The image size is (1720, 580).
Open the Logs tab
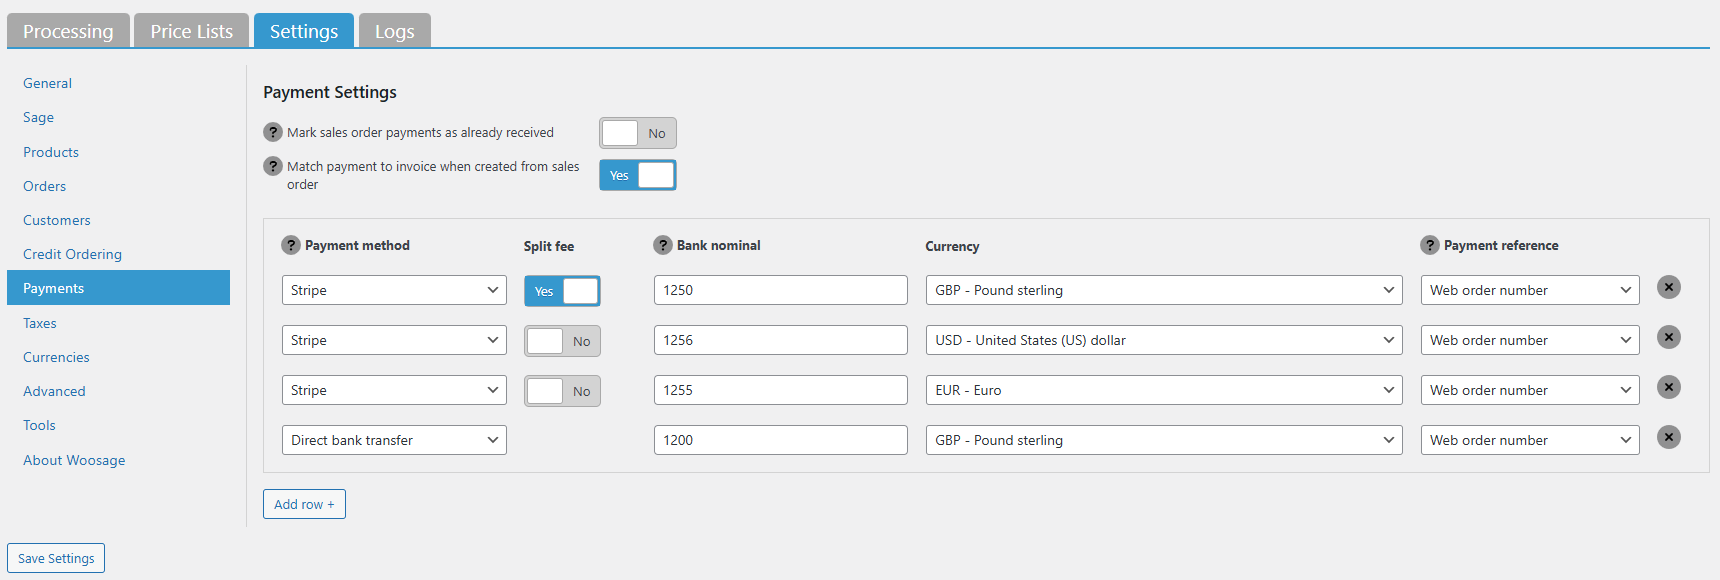pyautogui.click(x=394, y=31)
